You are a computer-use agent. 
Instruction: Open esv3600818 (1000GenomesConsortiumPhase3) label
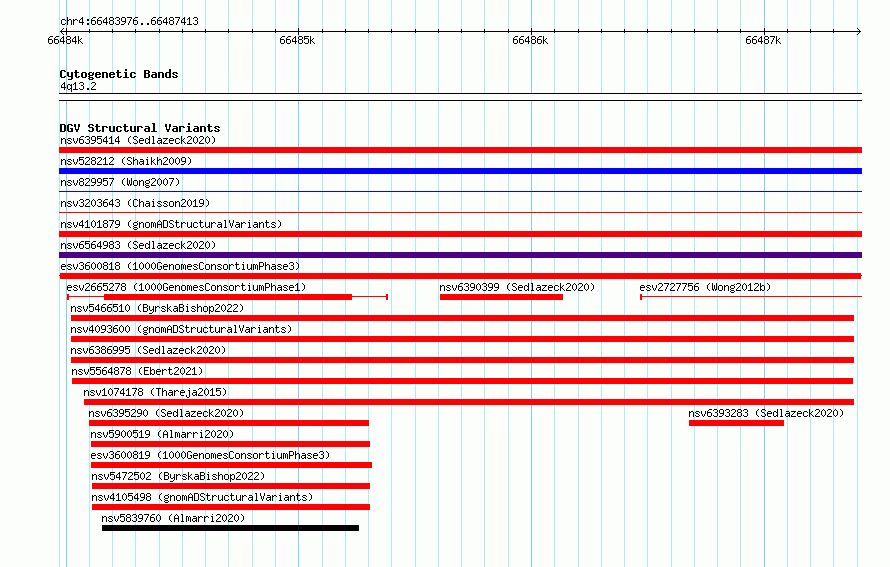180,266
